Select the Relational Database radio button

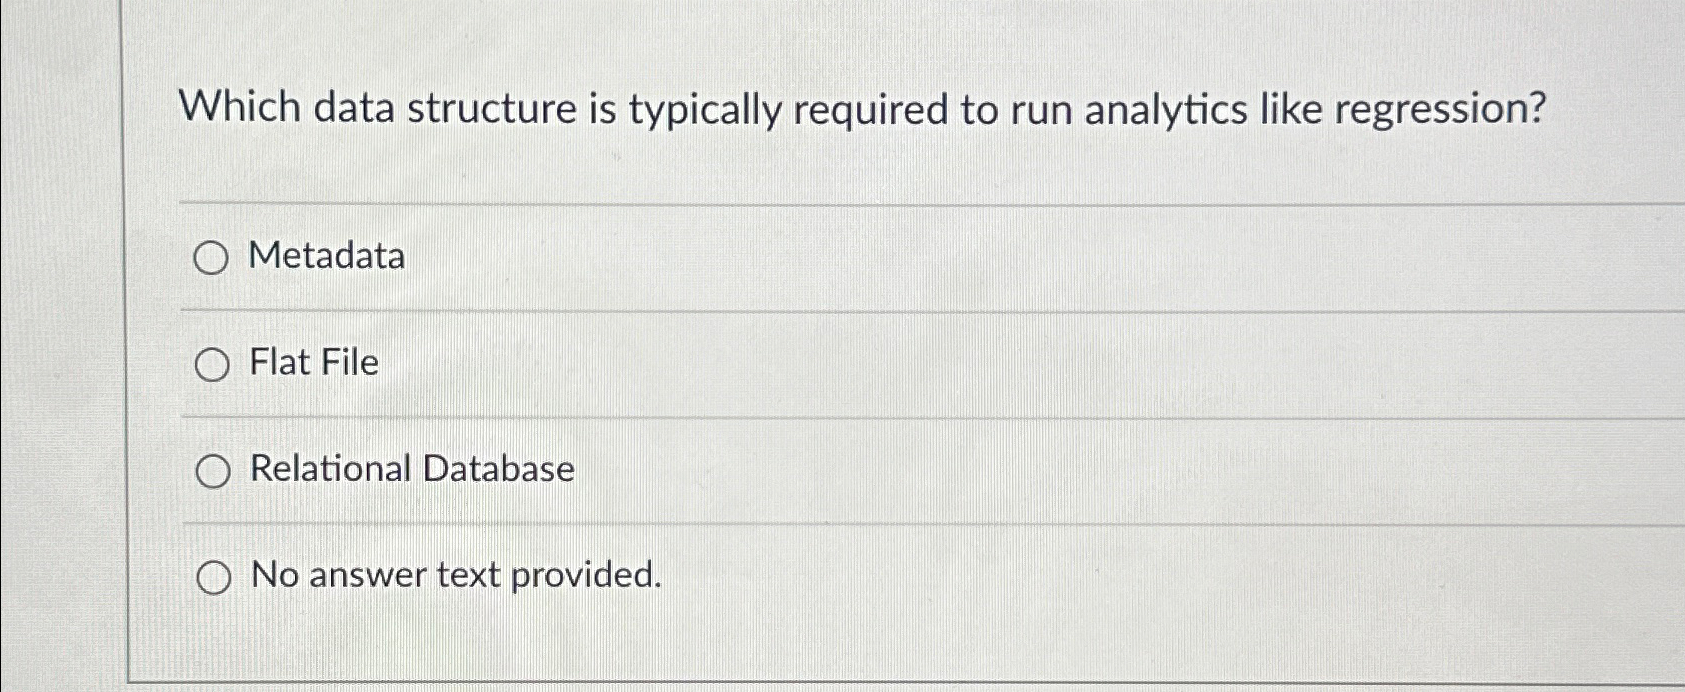coord(212,470)
